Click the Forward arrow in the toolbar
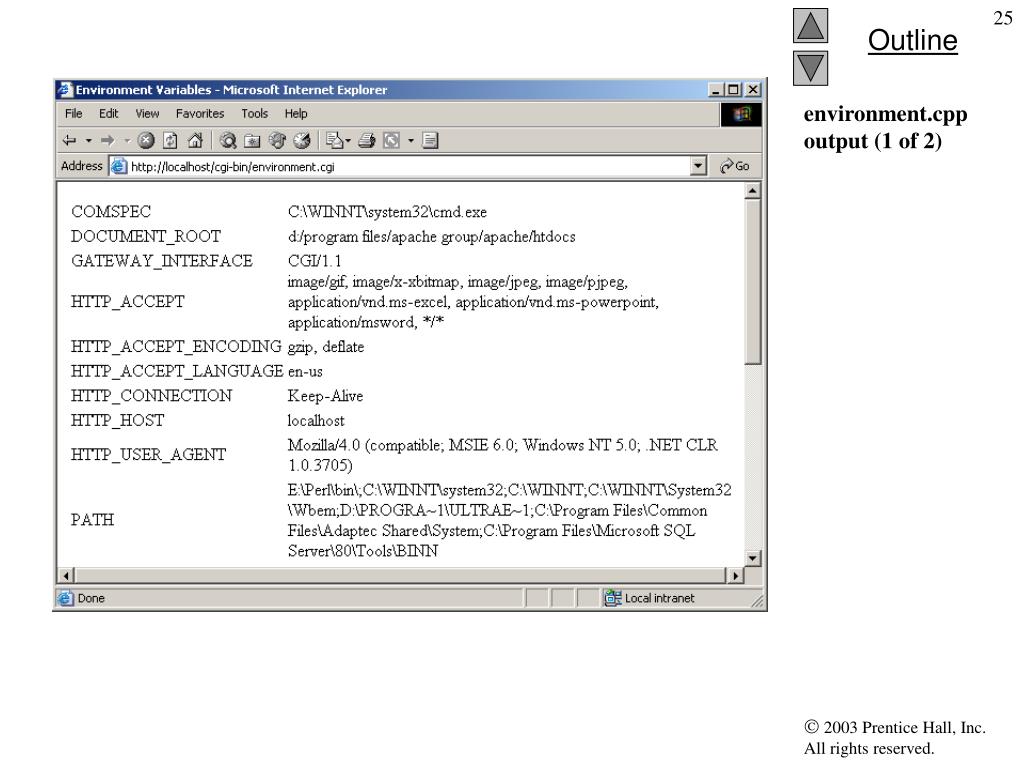The width and height of the screenshot is (1024, 768). tap(108, 140)
